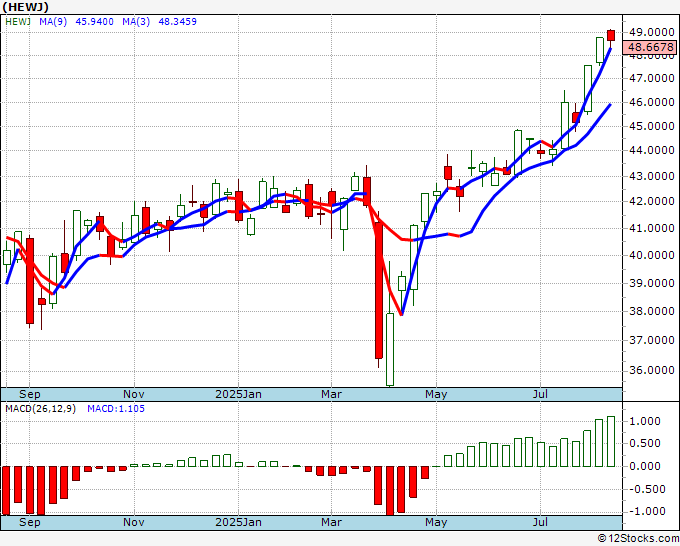This screenshot has width=680, height=546.
Task: Click Sep on the price chart date axis
Action: click(x=29, y=394)
